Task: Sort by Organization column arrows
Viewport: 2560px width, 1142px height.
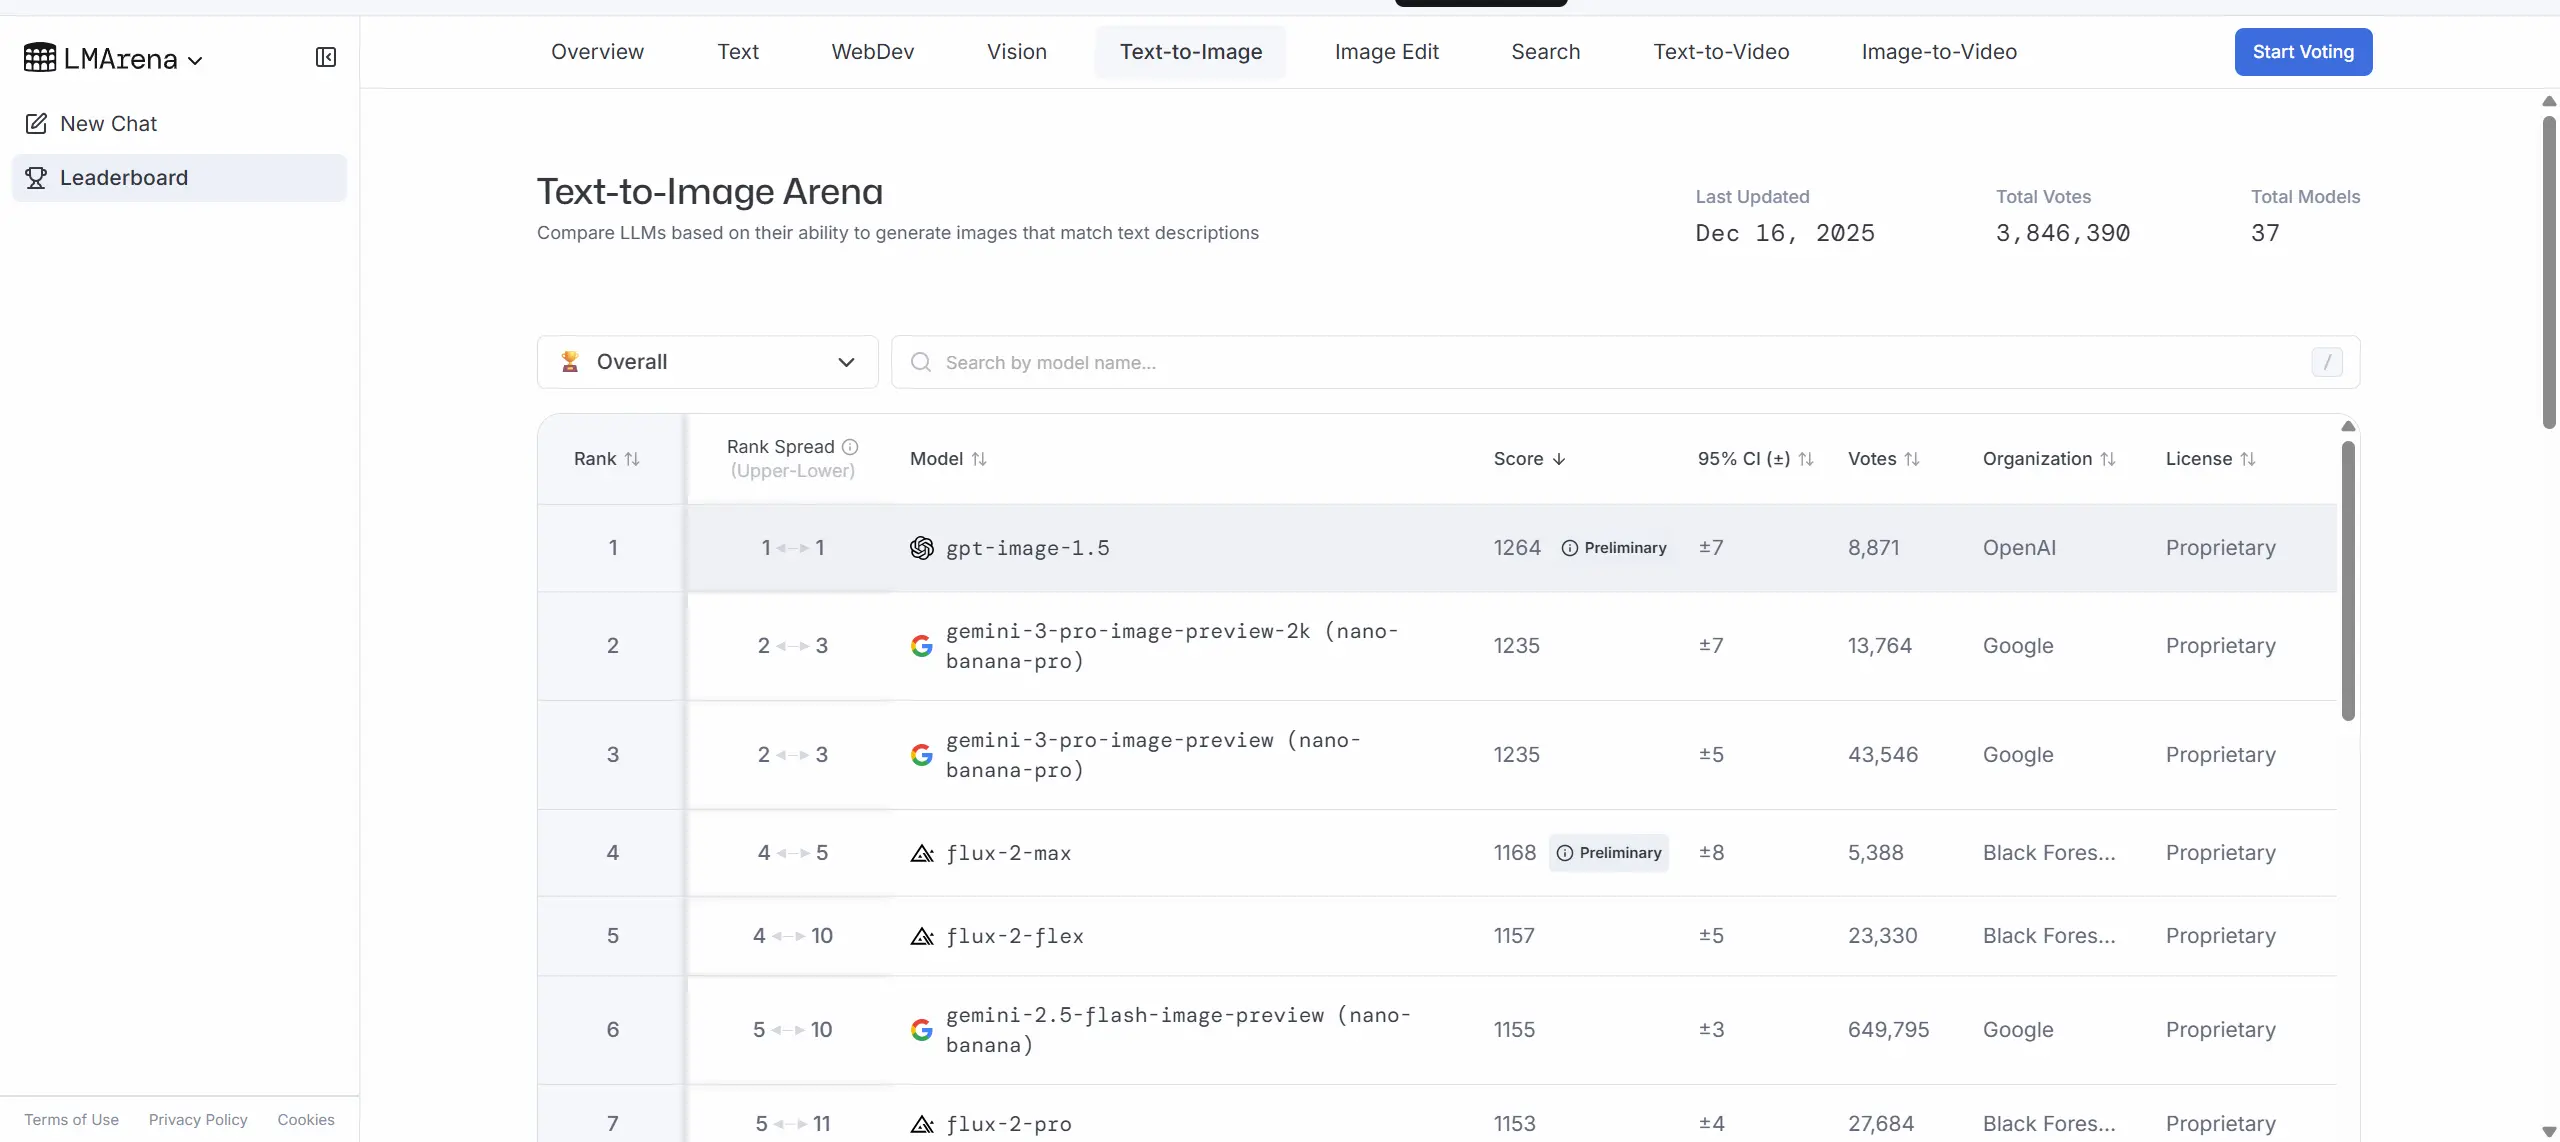Action: tap(2107, 459)
